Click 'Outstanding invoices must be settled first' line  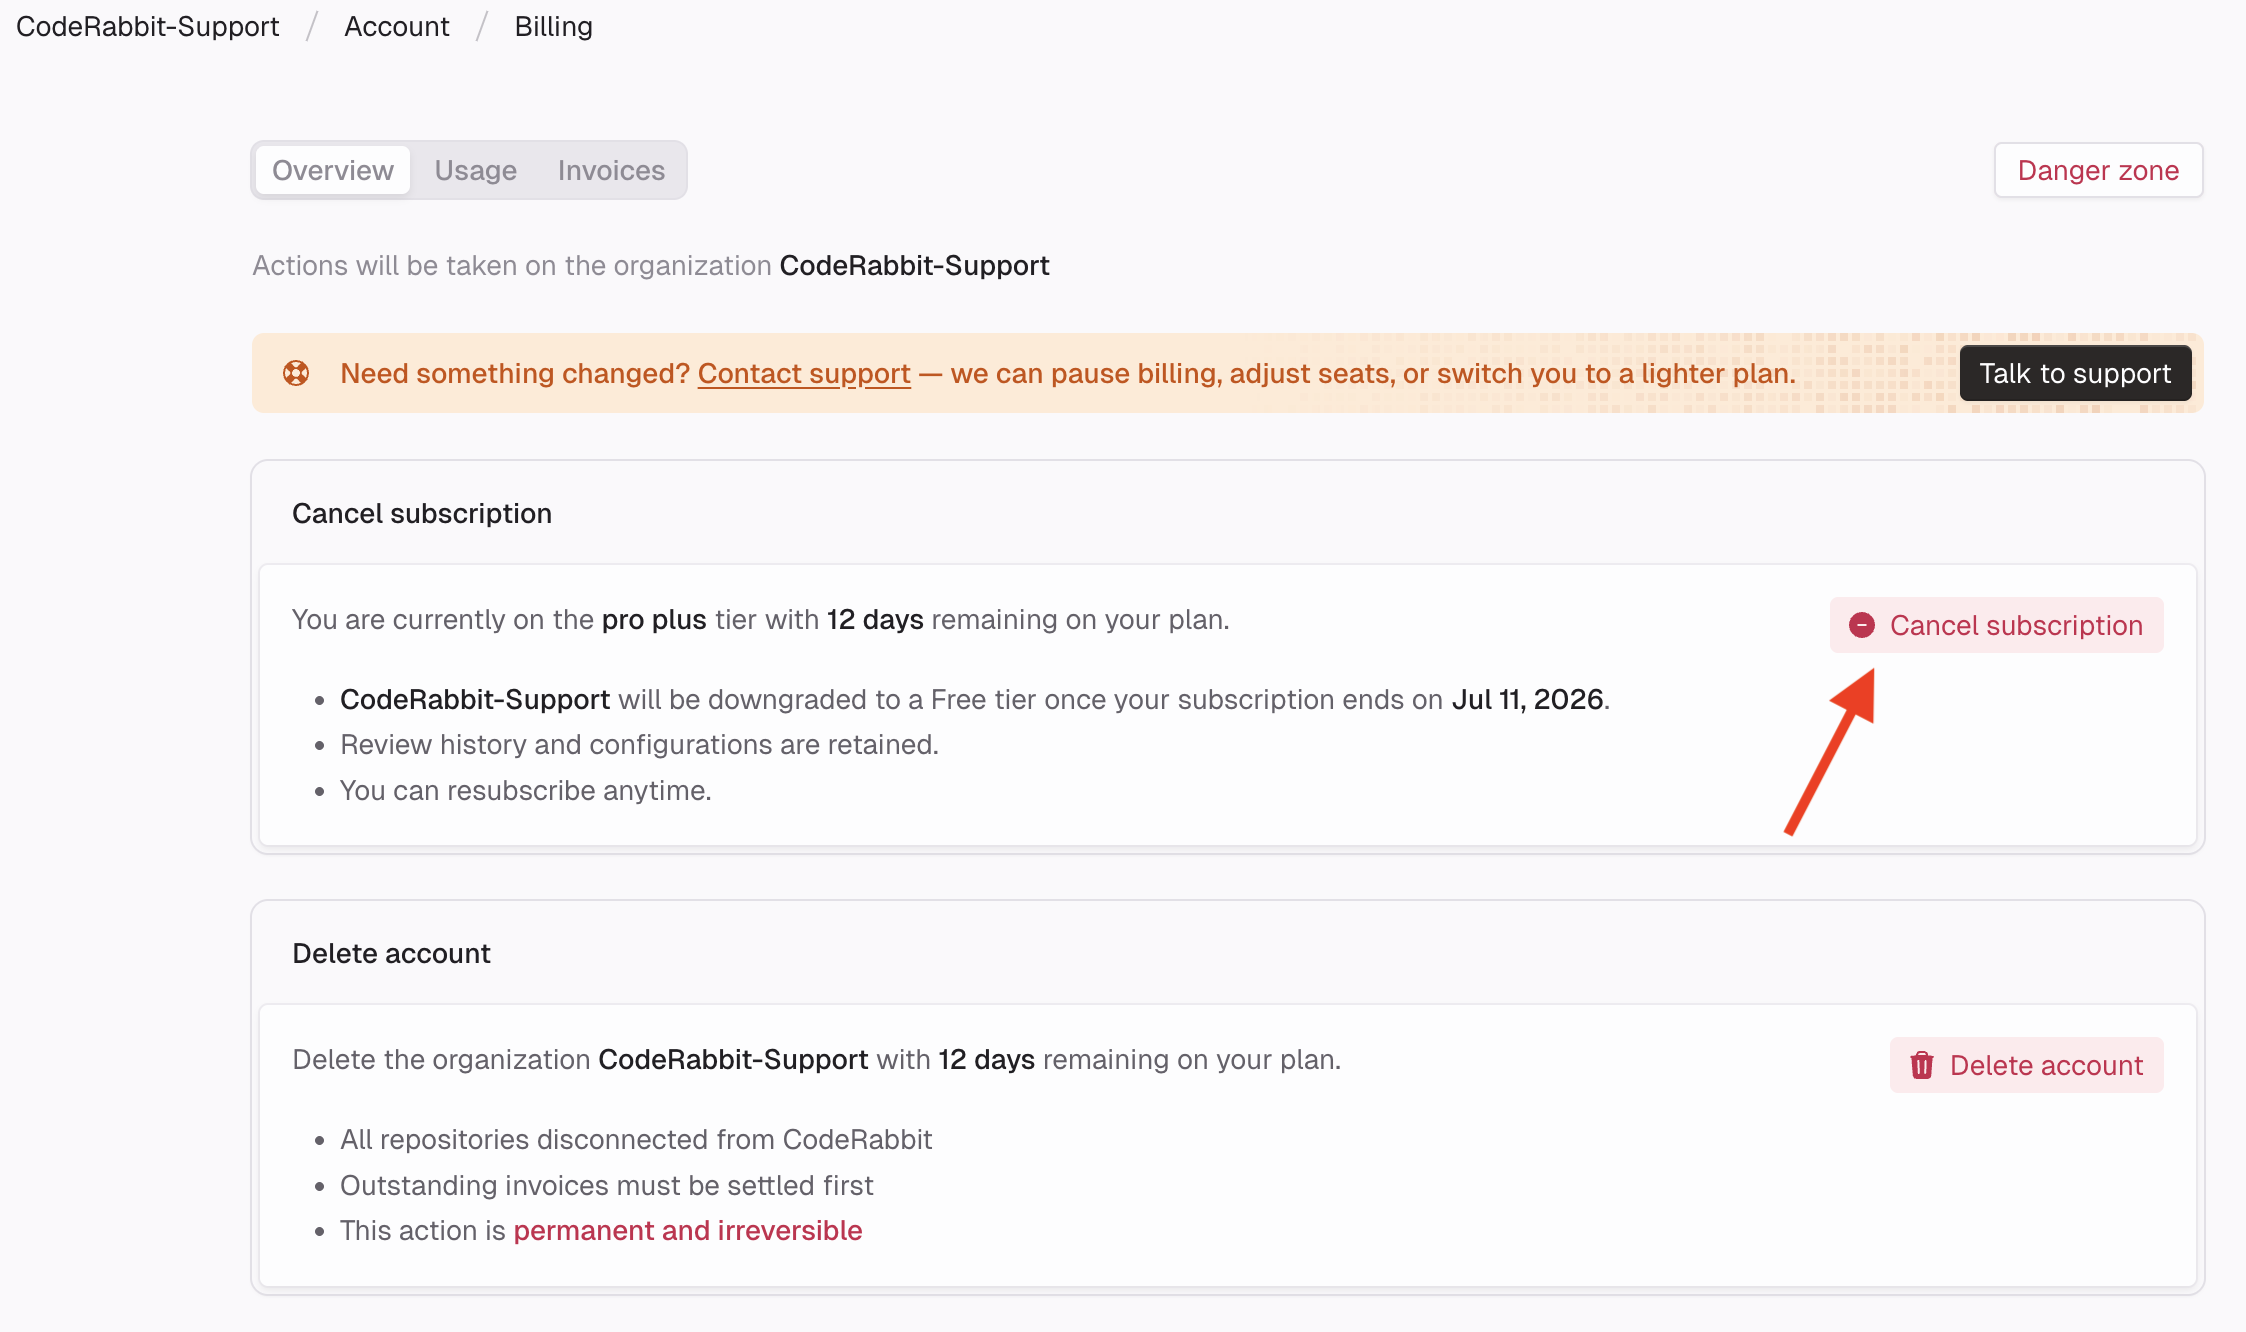pos(606,1185)
